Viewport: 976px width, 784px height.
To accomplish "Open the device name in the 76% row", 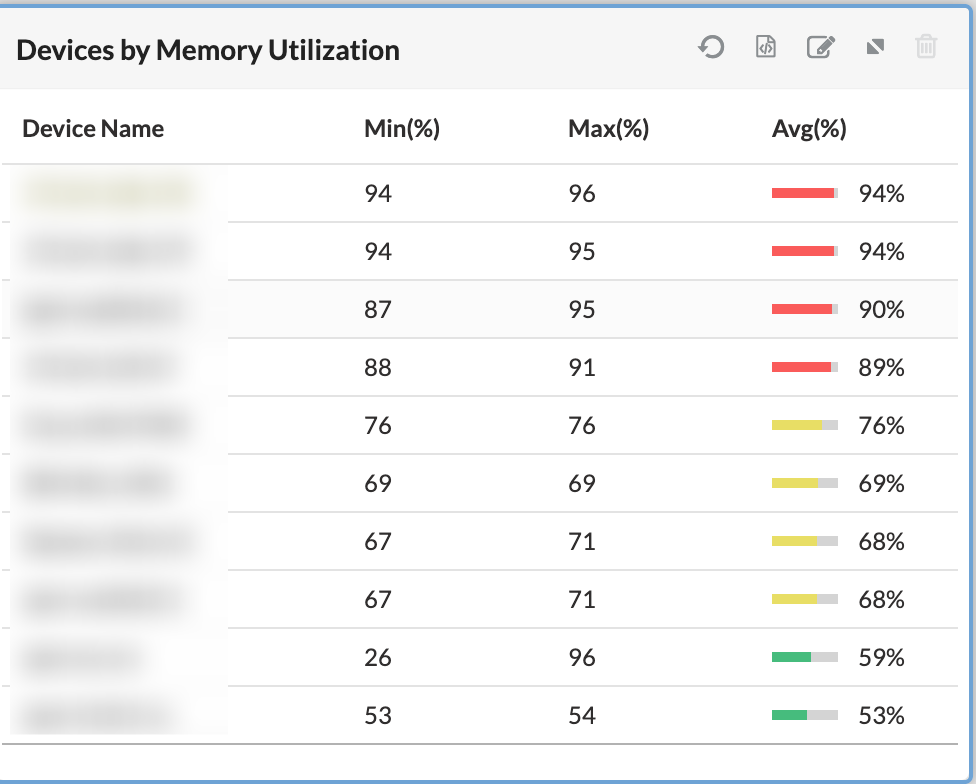I will (x=104, y=426).
